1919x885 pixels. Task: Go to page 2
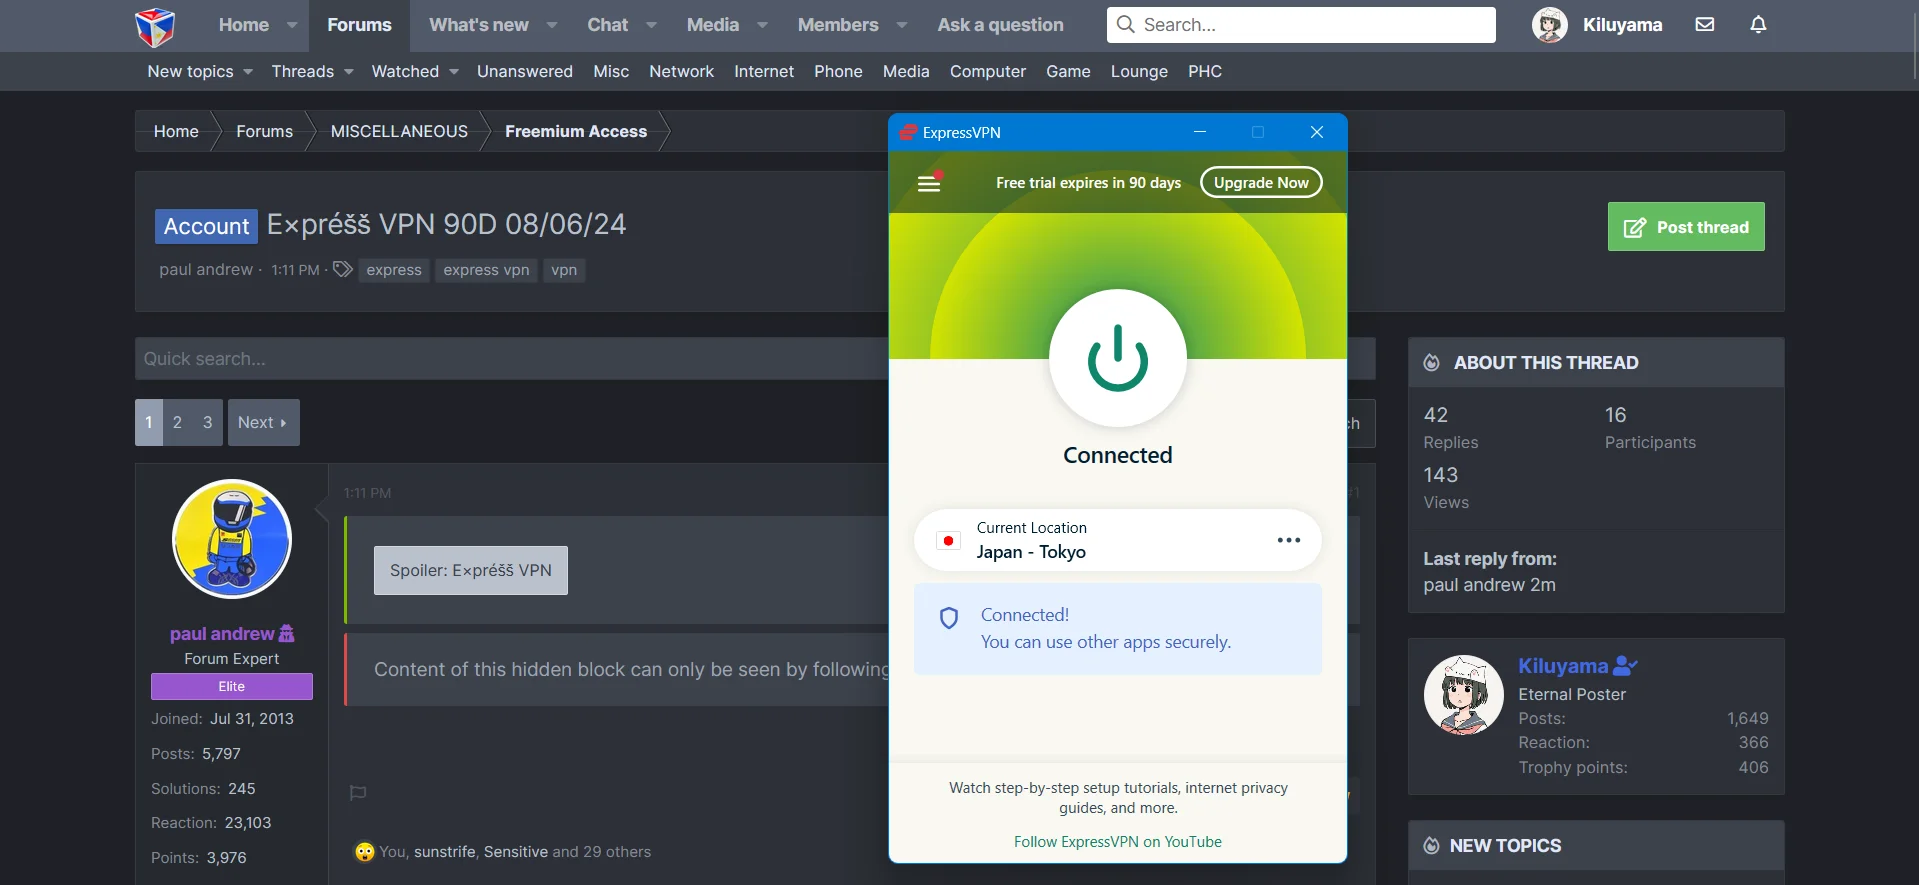tap(177, 422)
